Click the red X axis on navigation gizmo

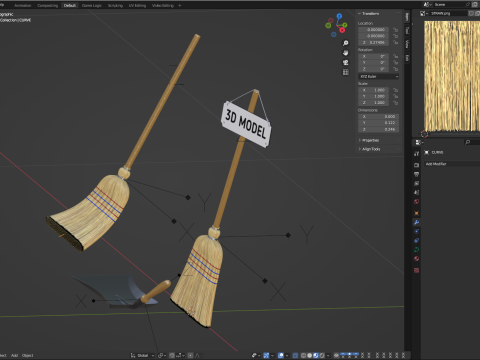[342, 30]
